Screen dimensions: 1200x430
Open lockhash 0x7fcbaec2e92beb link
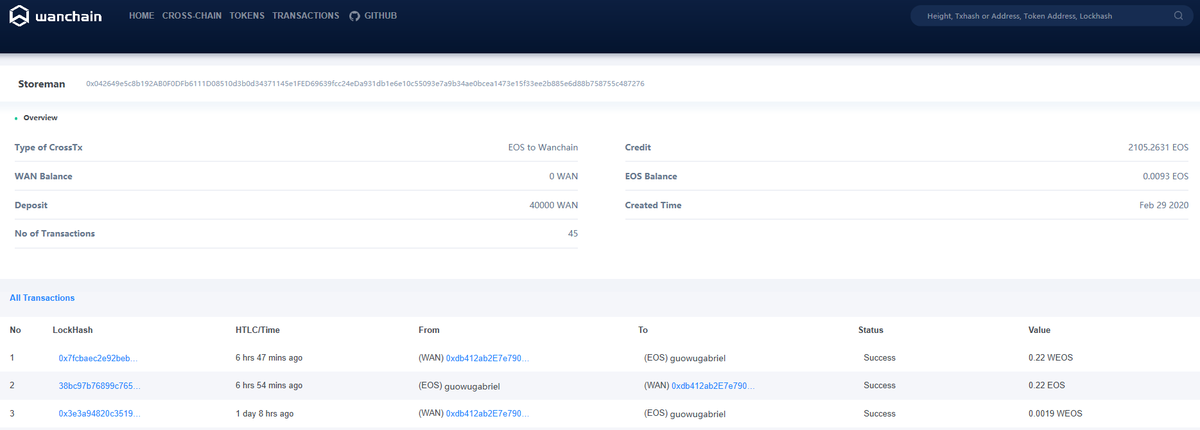click(x=98, y=358)
